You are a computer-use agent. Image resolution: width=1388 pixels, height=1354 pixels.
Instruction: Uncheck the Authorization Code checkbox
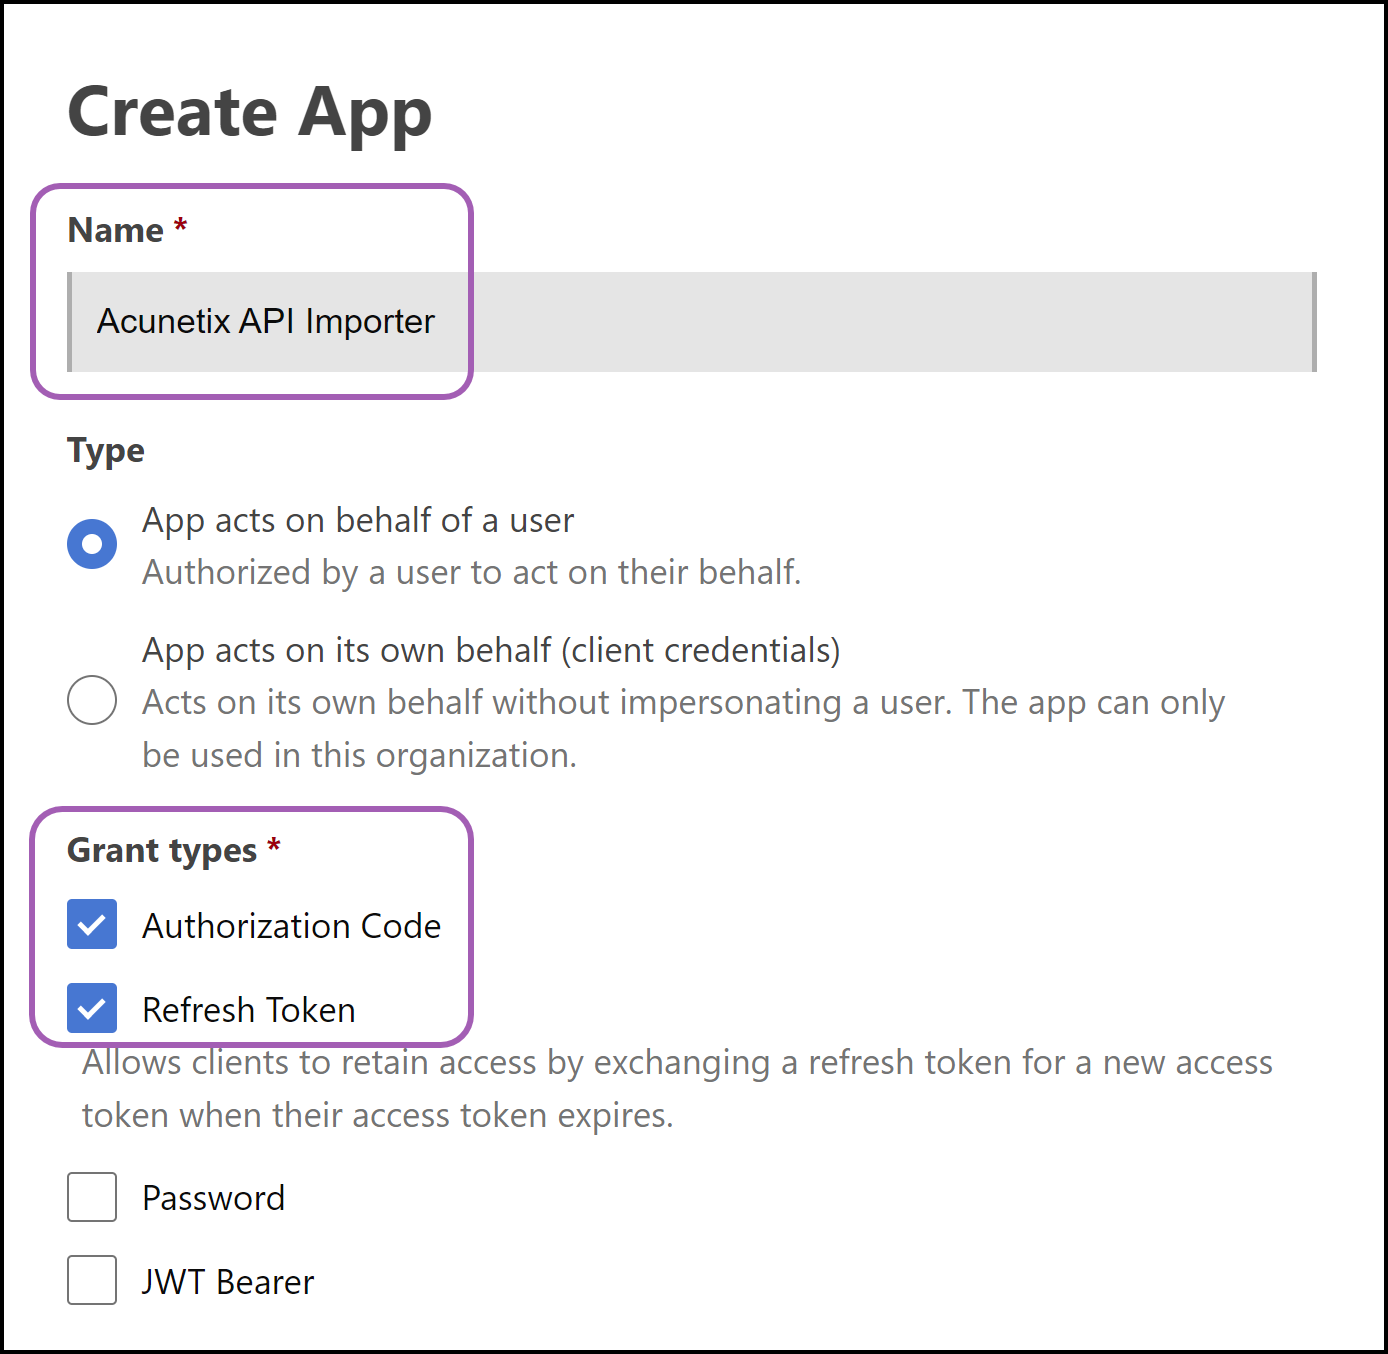(92, 924)
